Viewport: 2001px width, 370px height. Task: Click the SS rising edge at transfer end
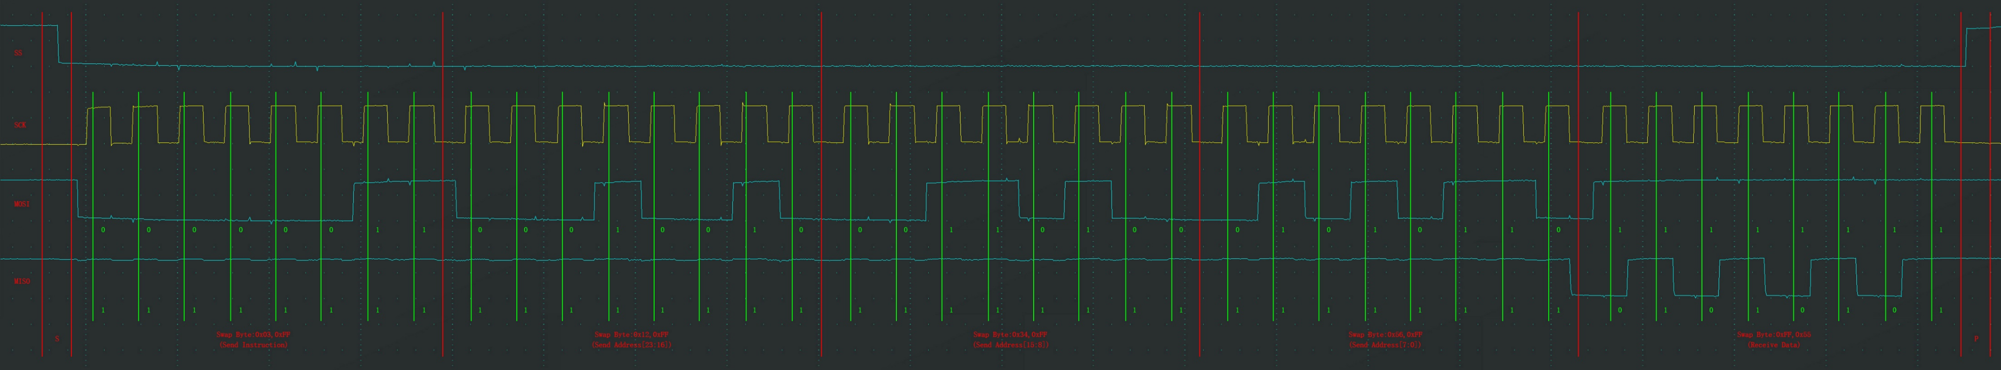tap(1966, 47)
